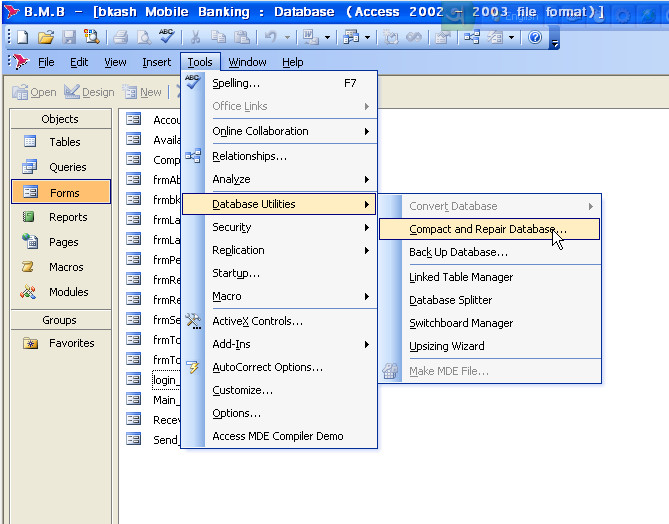This screenshot has height=524, width=669.
Task: Click the Spelling check toolbar icon
Action: (166, 37)
